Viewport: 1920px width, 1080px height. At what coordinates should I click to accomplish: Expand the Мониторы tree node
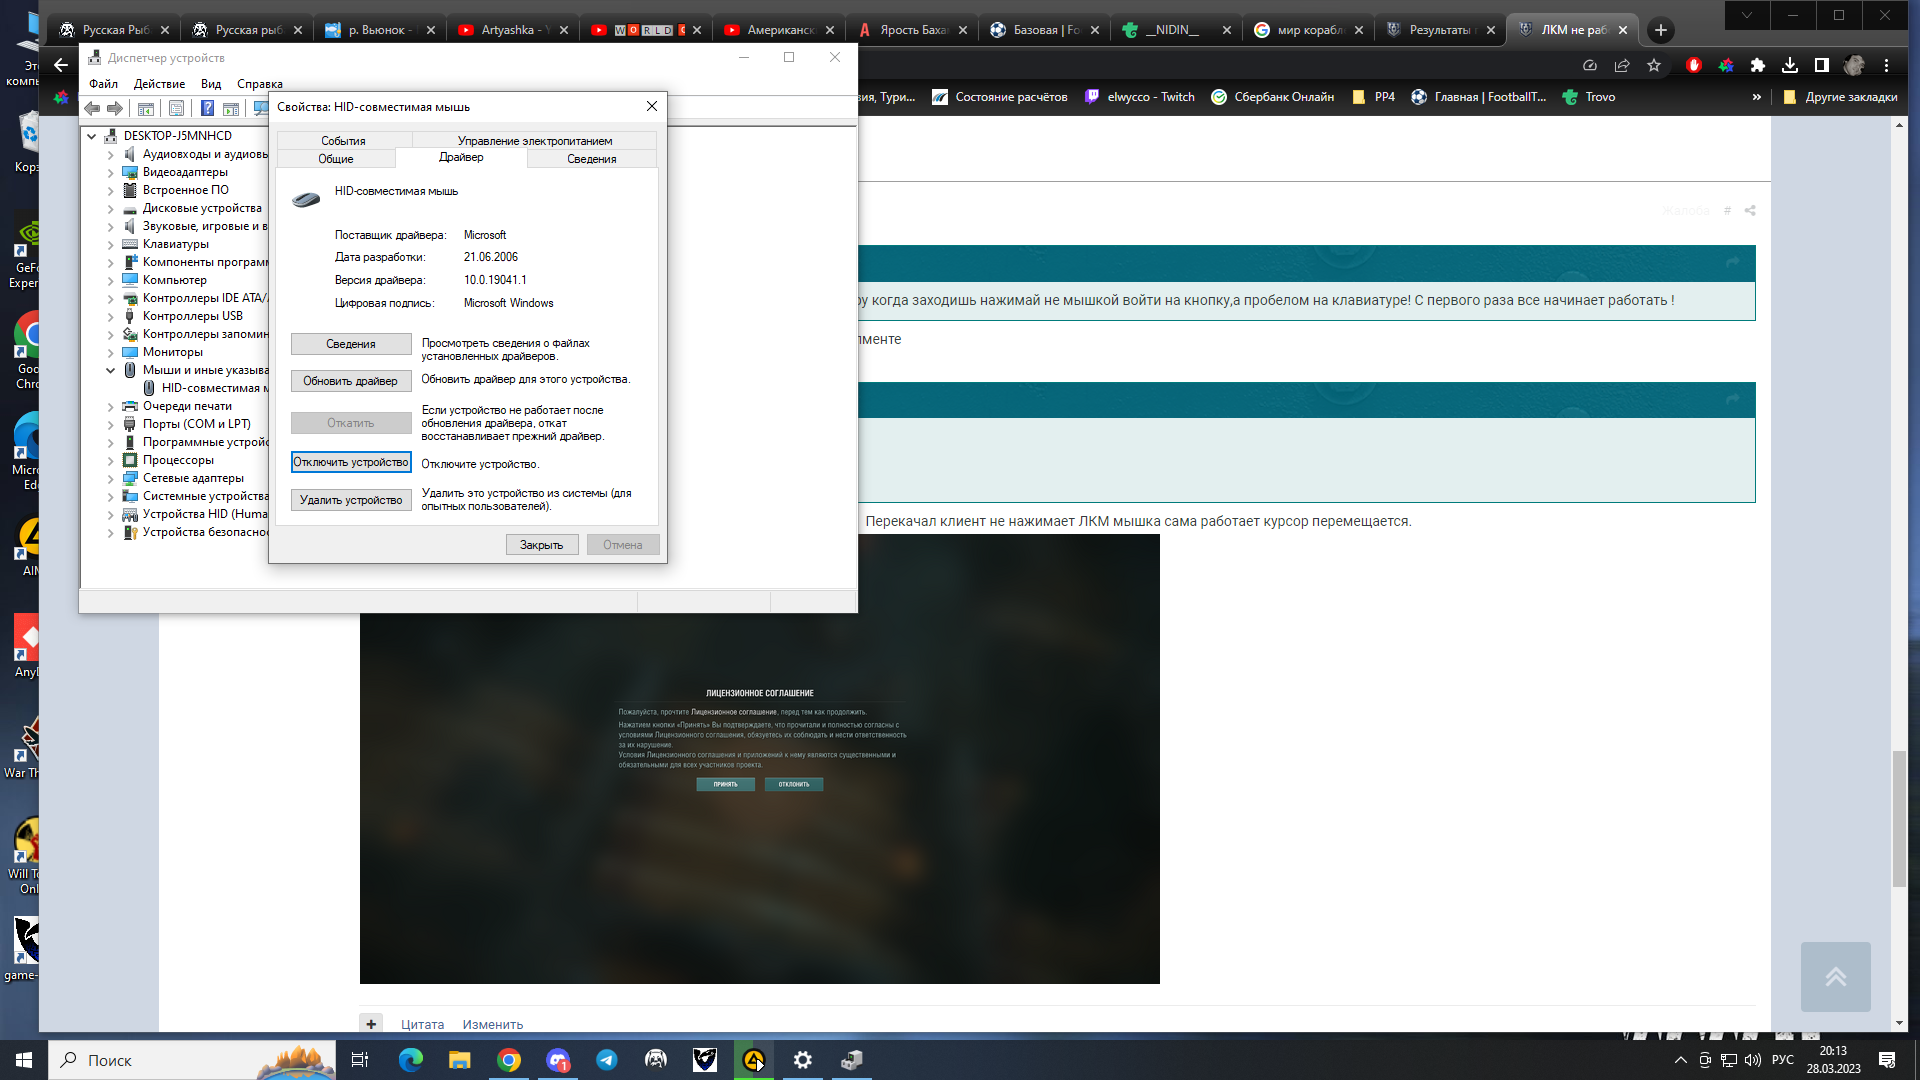point(111,352)
